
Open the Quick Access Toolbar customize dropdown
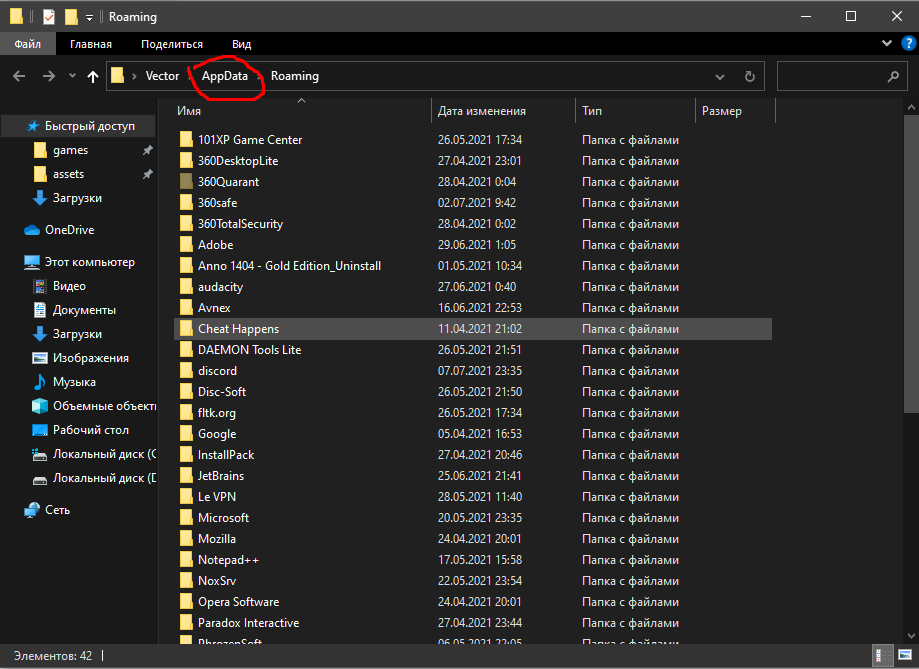pos(89,17)
